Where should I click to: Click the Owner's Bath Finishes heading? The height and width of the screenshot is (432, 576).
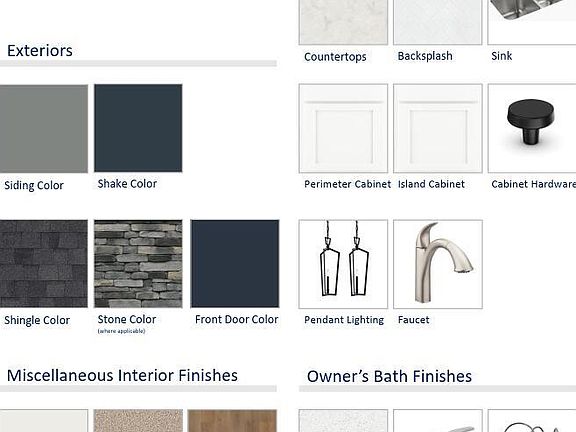389,377
